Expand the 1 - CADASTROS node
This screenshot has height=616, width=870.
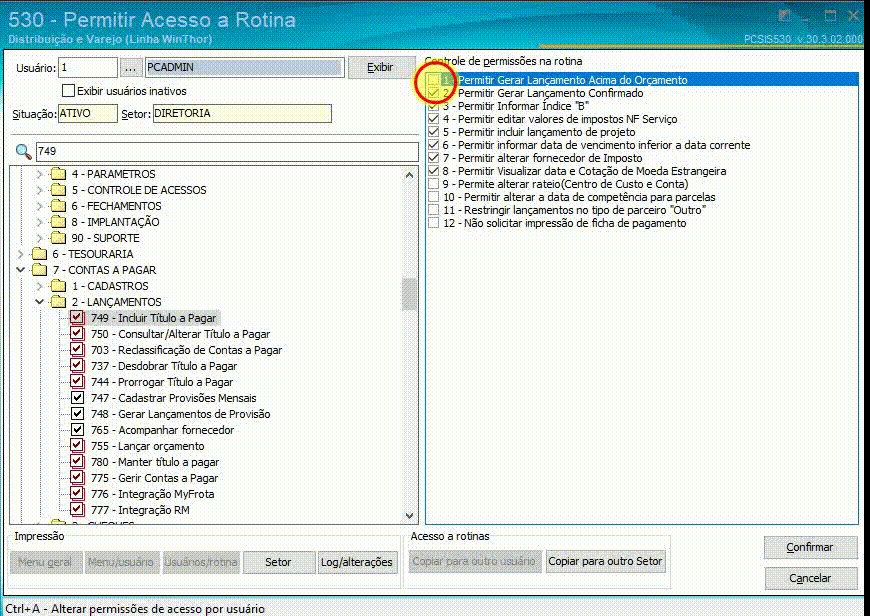click(39, 286)
